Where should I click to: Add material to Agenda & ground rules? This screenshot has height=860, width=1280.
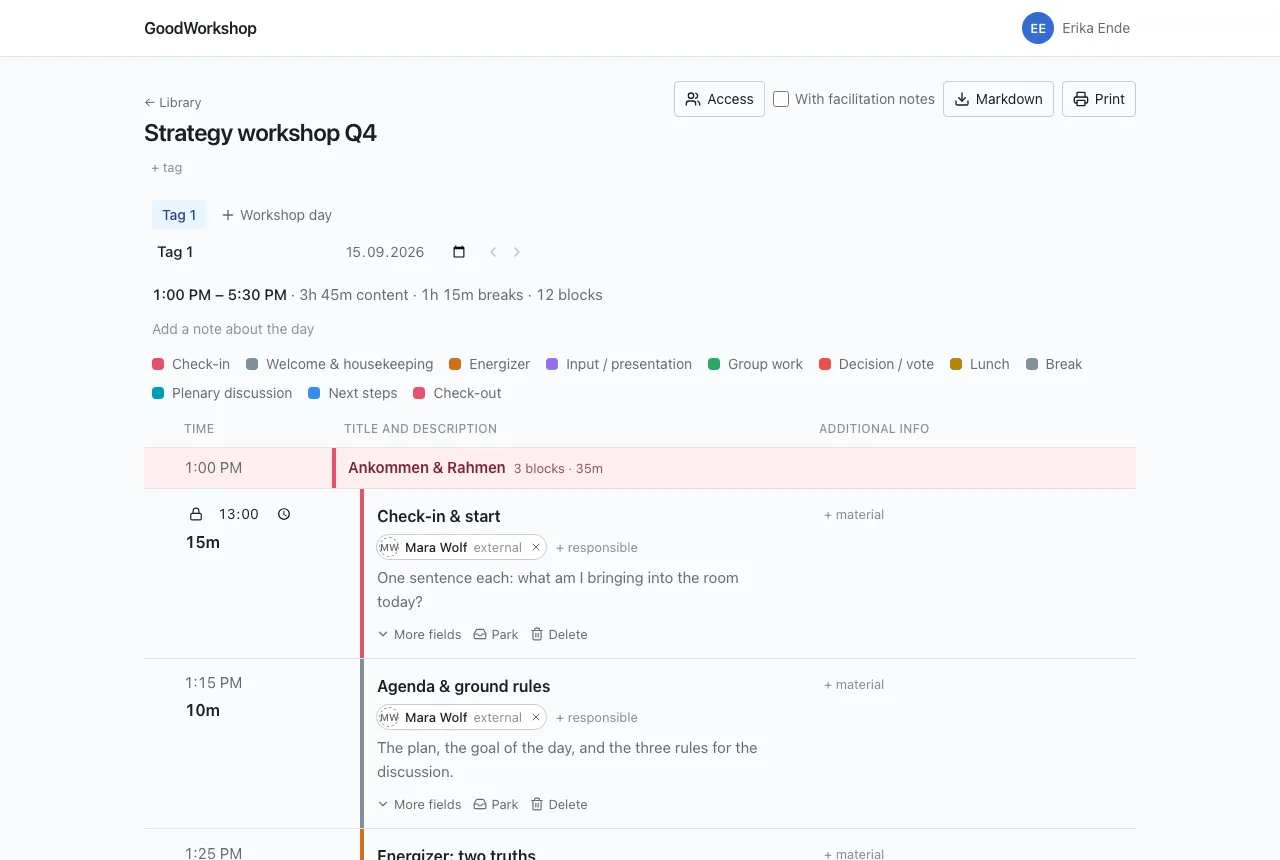pyautogui.click(x=854, y=685)
